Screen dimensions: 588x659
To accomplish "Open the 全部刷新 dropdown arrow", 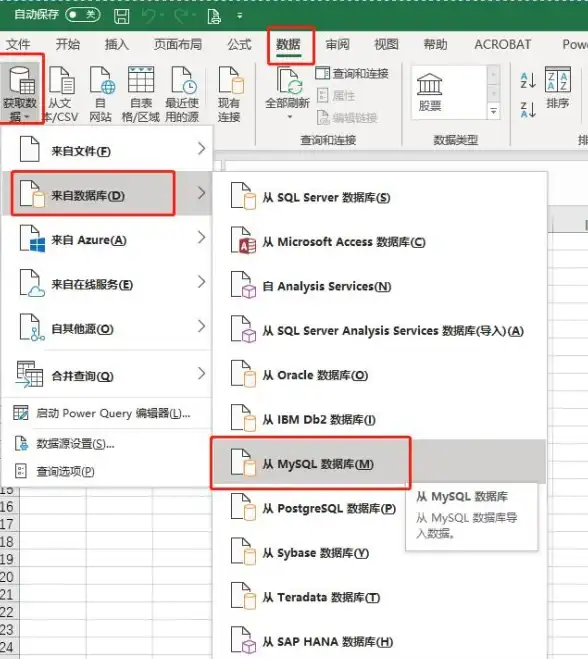I will tap(290, 117).
